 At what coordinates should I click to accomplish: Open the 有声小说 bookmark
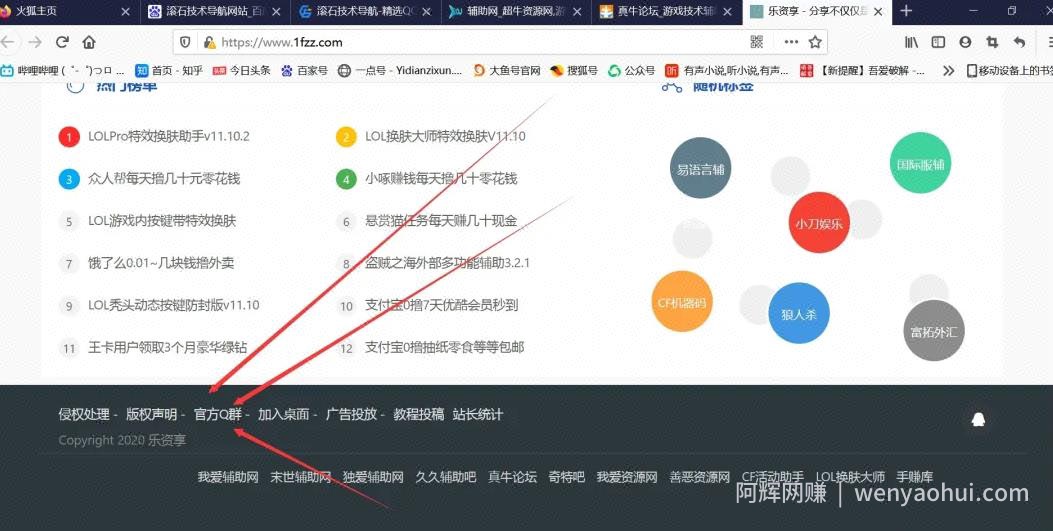tap(727, 70)
